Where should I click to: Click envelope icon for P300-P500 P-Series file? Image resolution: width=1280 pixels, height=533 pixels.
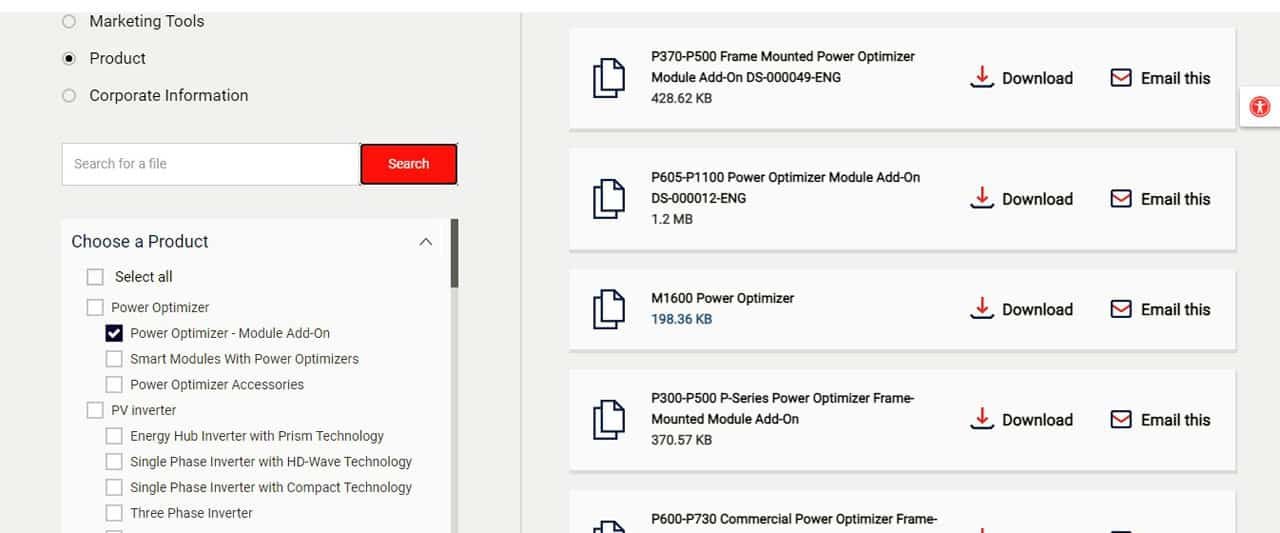click(x=1121, y=420)
